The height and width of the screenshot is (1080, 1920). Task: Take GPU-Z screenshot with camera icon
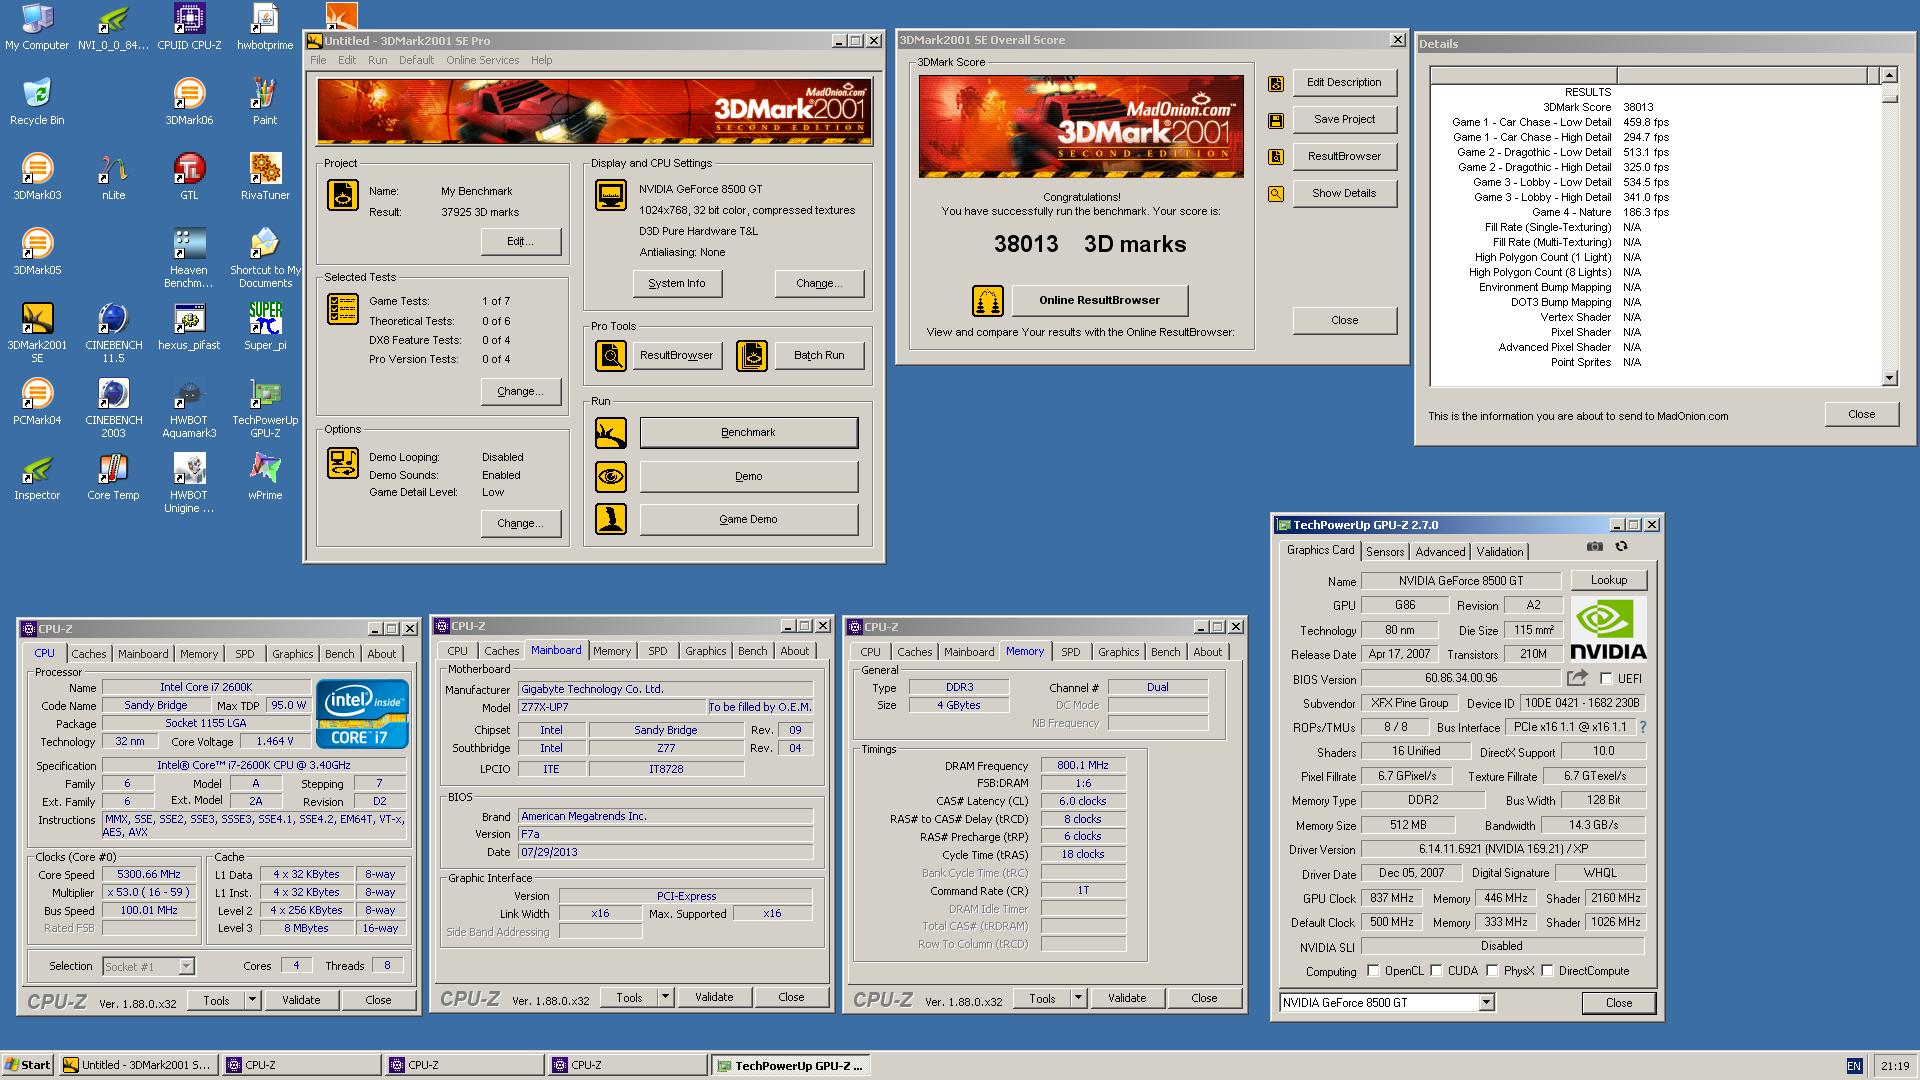pos(1595,546)
